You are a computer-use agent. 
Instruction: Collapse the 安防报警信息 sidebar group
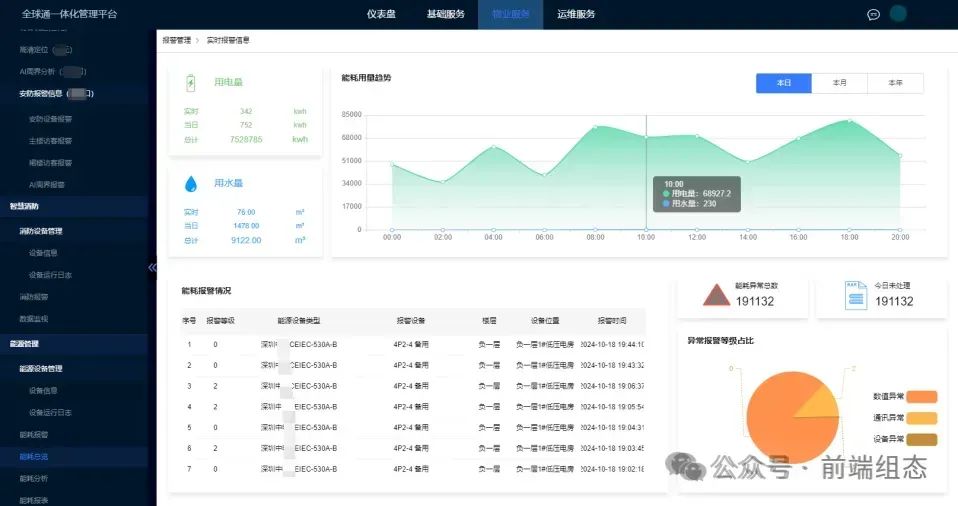click(56, 94)
